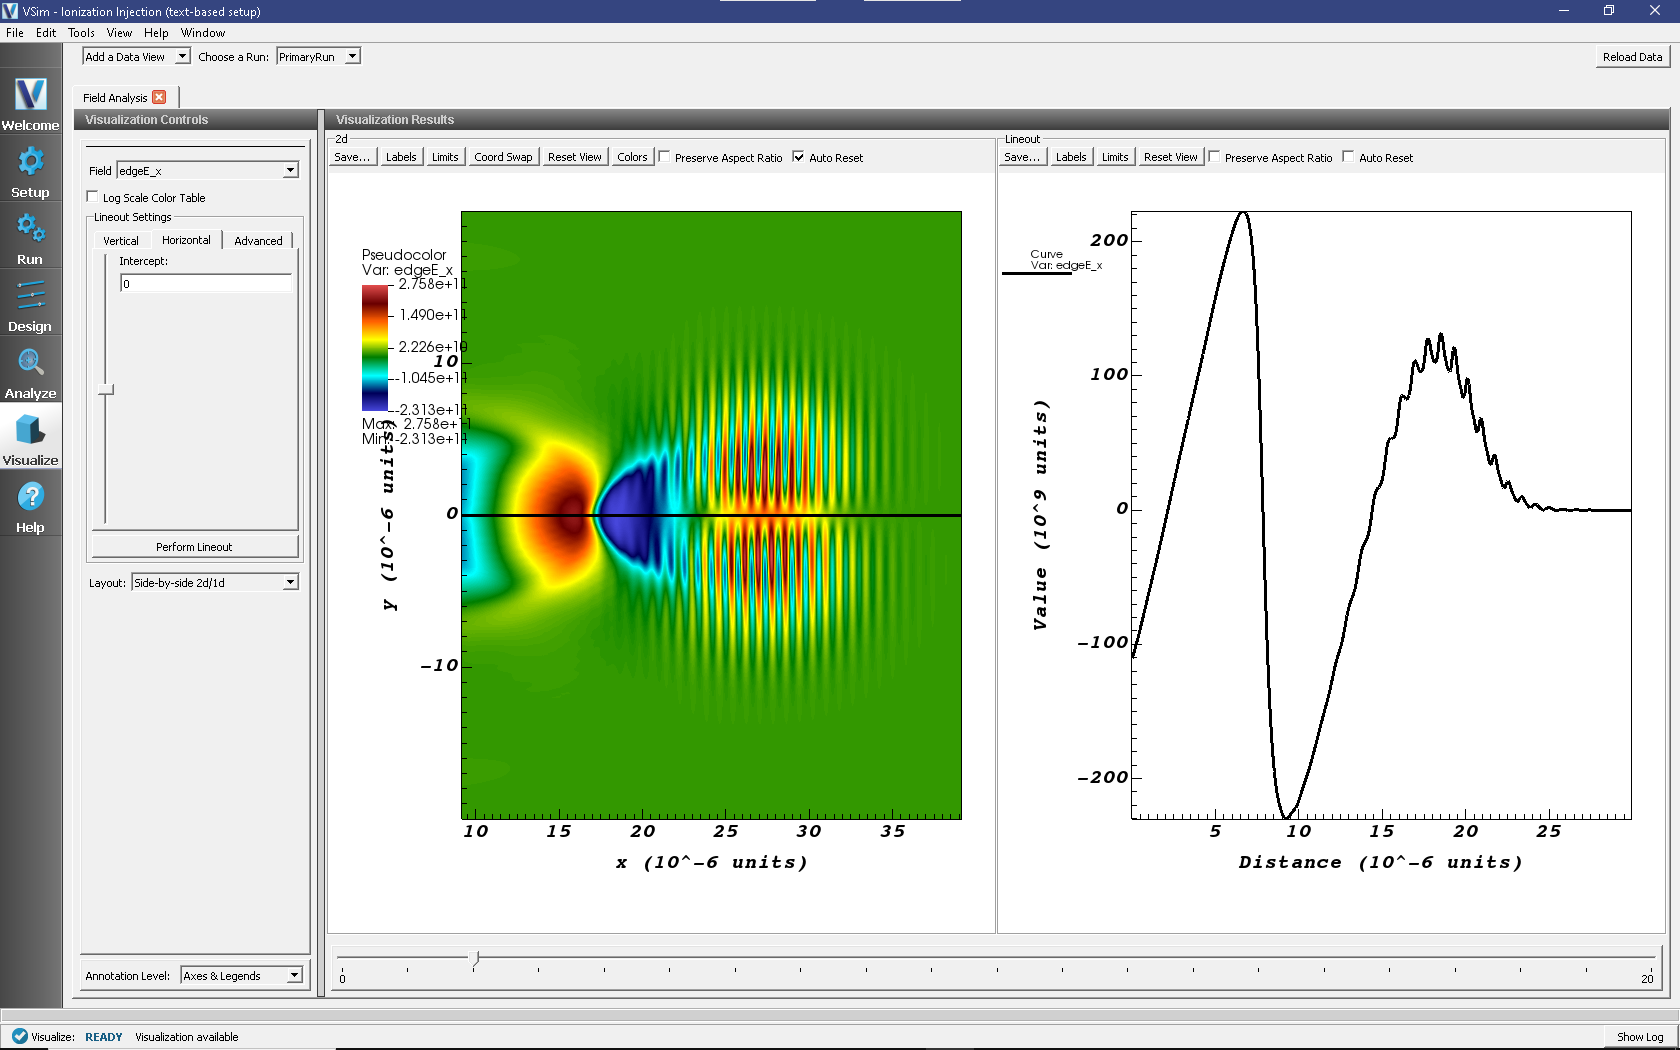Image resolution: width=1680 pixels, height=1050 pixels.
Task: Open the Add a Data View dropdown
Action: coord(136,56)
